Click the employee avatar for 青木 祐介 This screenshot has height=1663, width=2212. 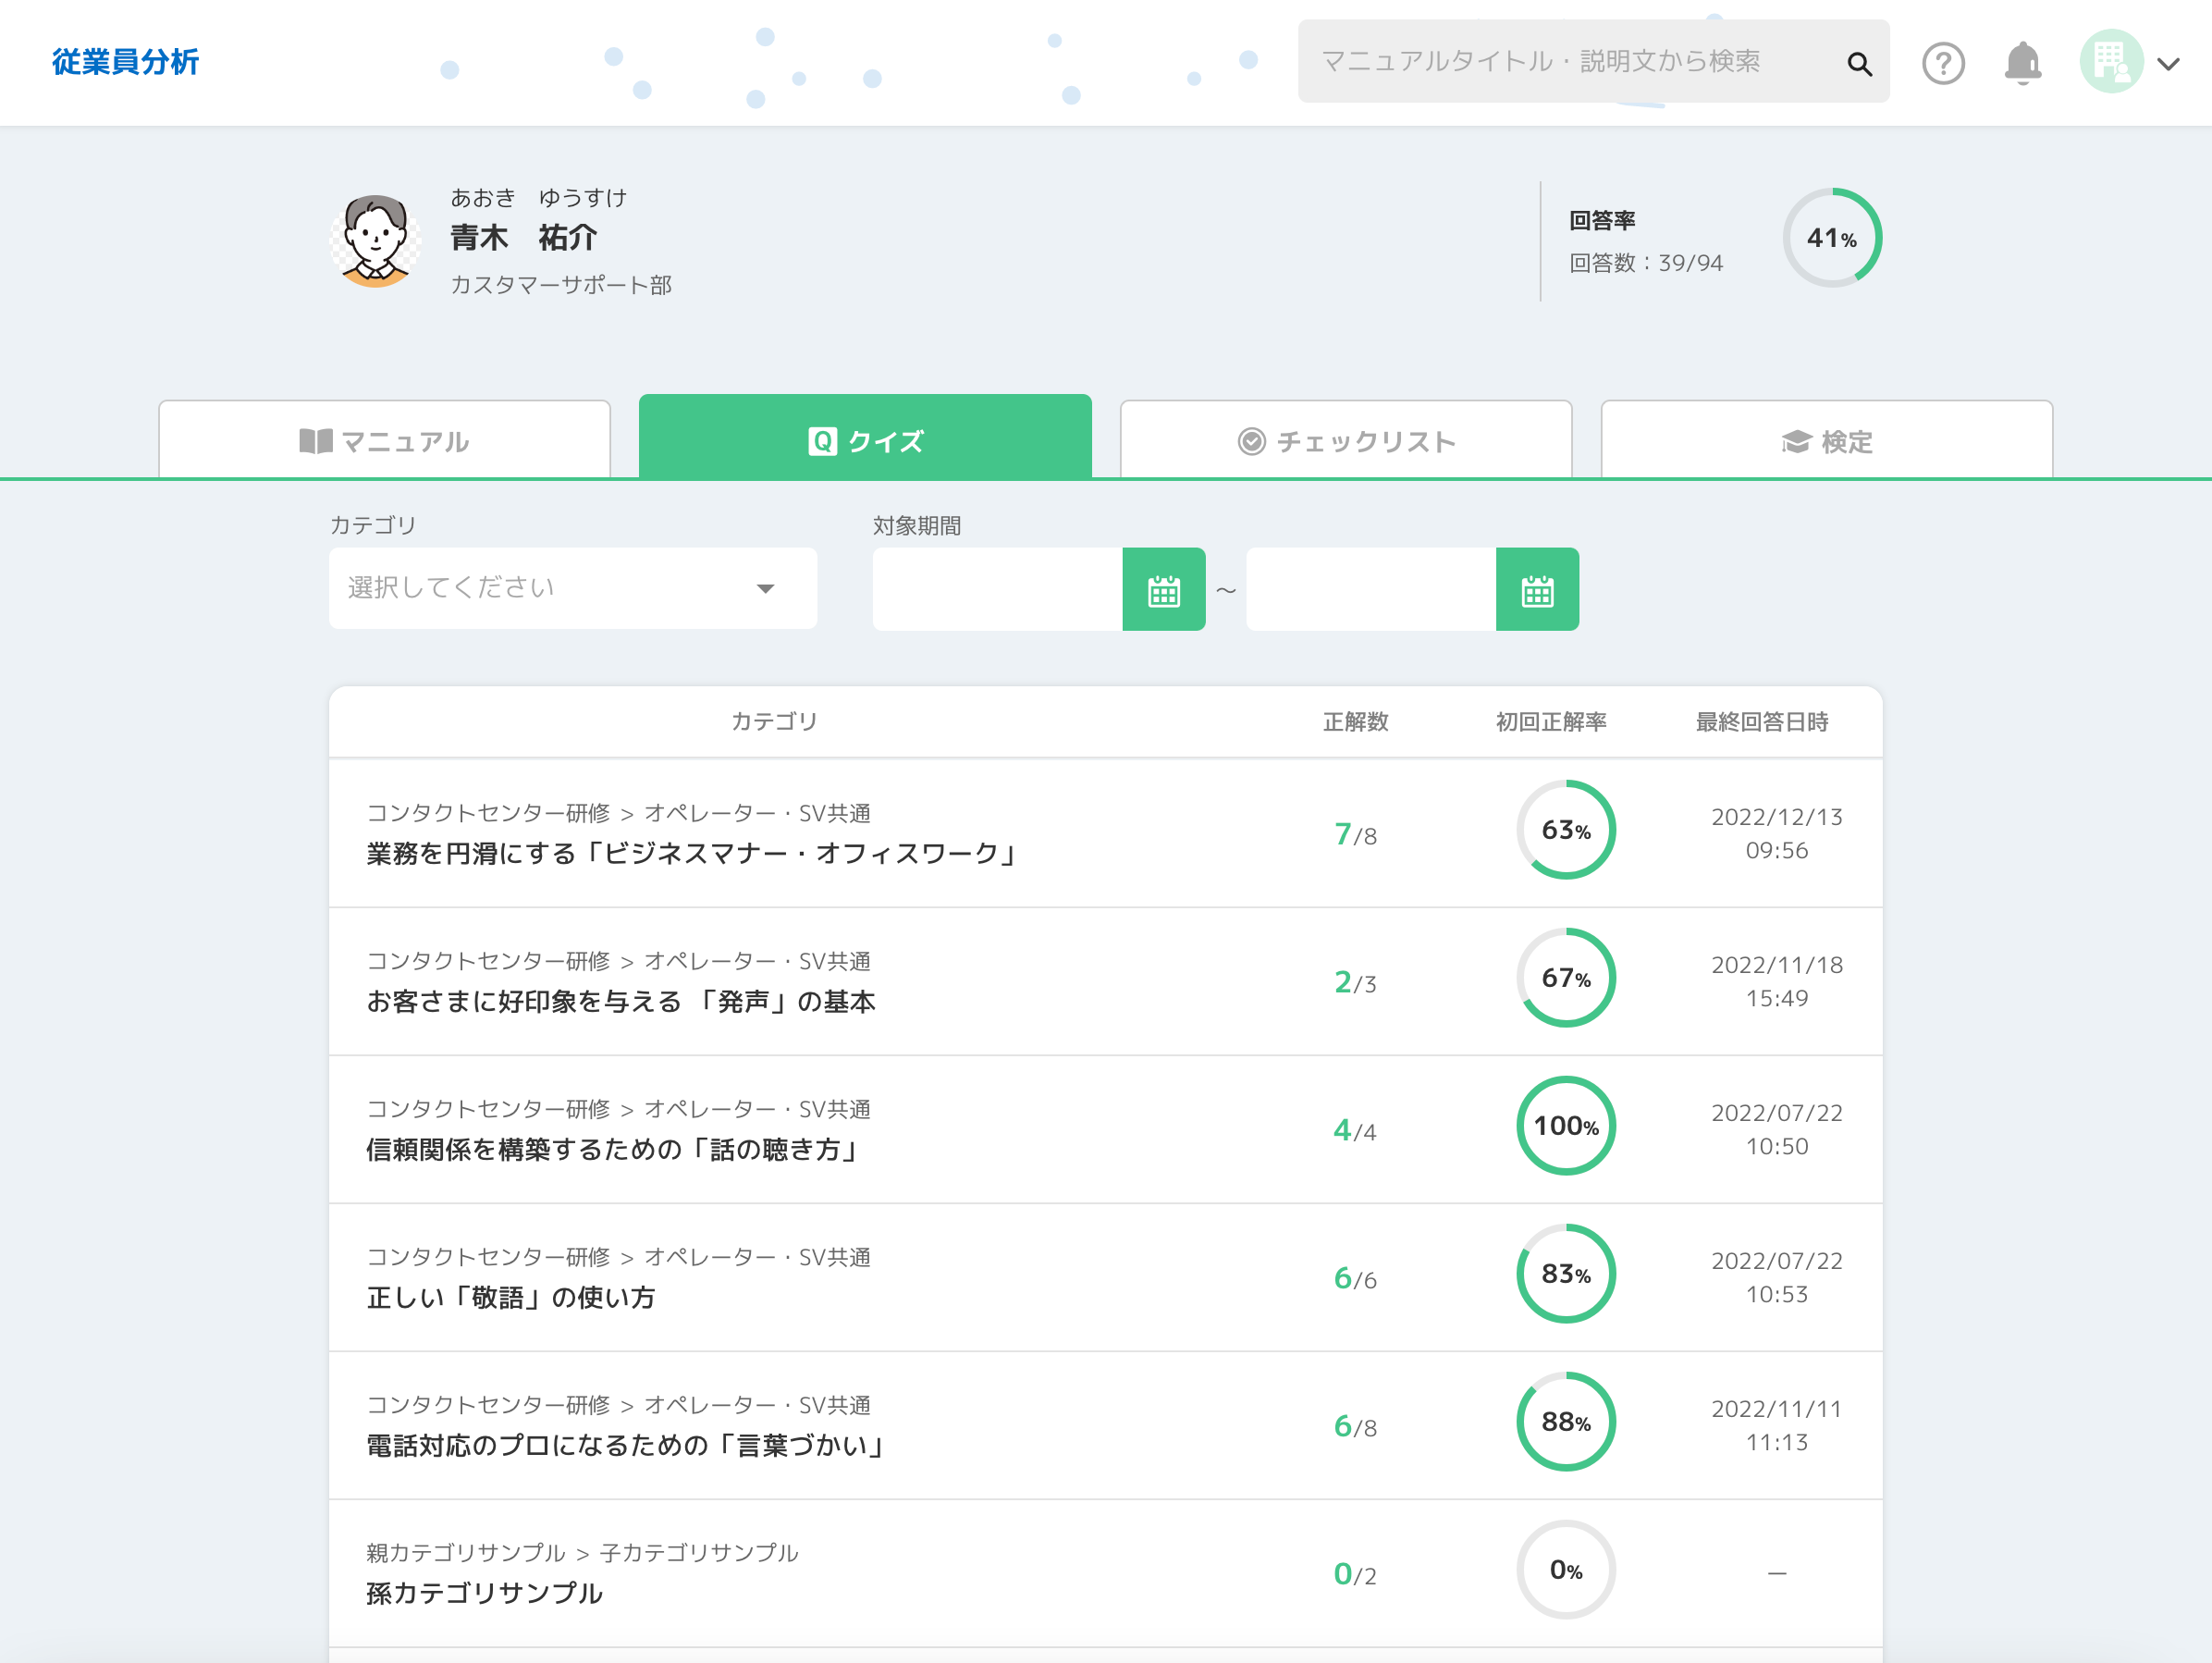(x=375, y=241)
